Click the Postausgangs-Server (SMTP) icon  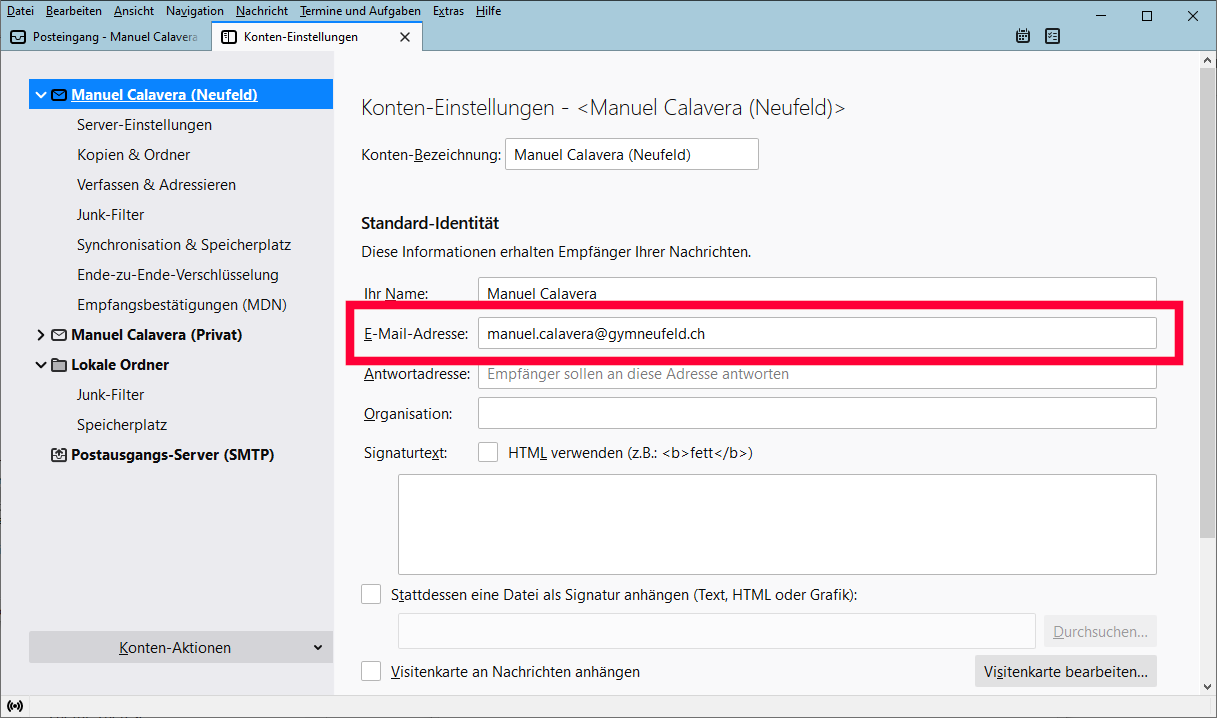pyautogui.click(x=59, y=455)
